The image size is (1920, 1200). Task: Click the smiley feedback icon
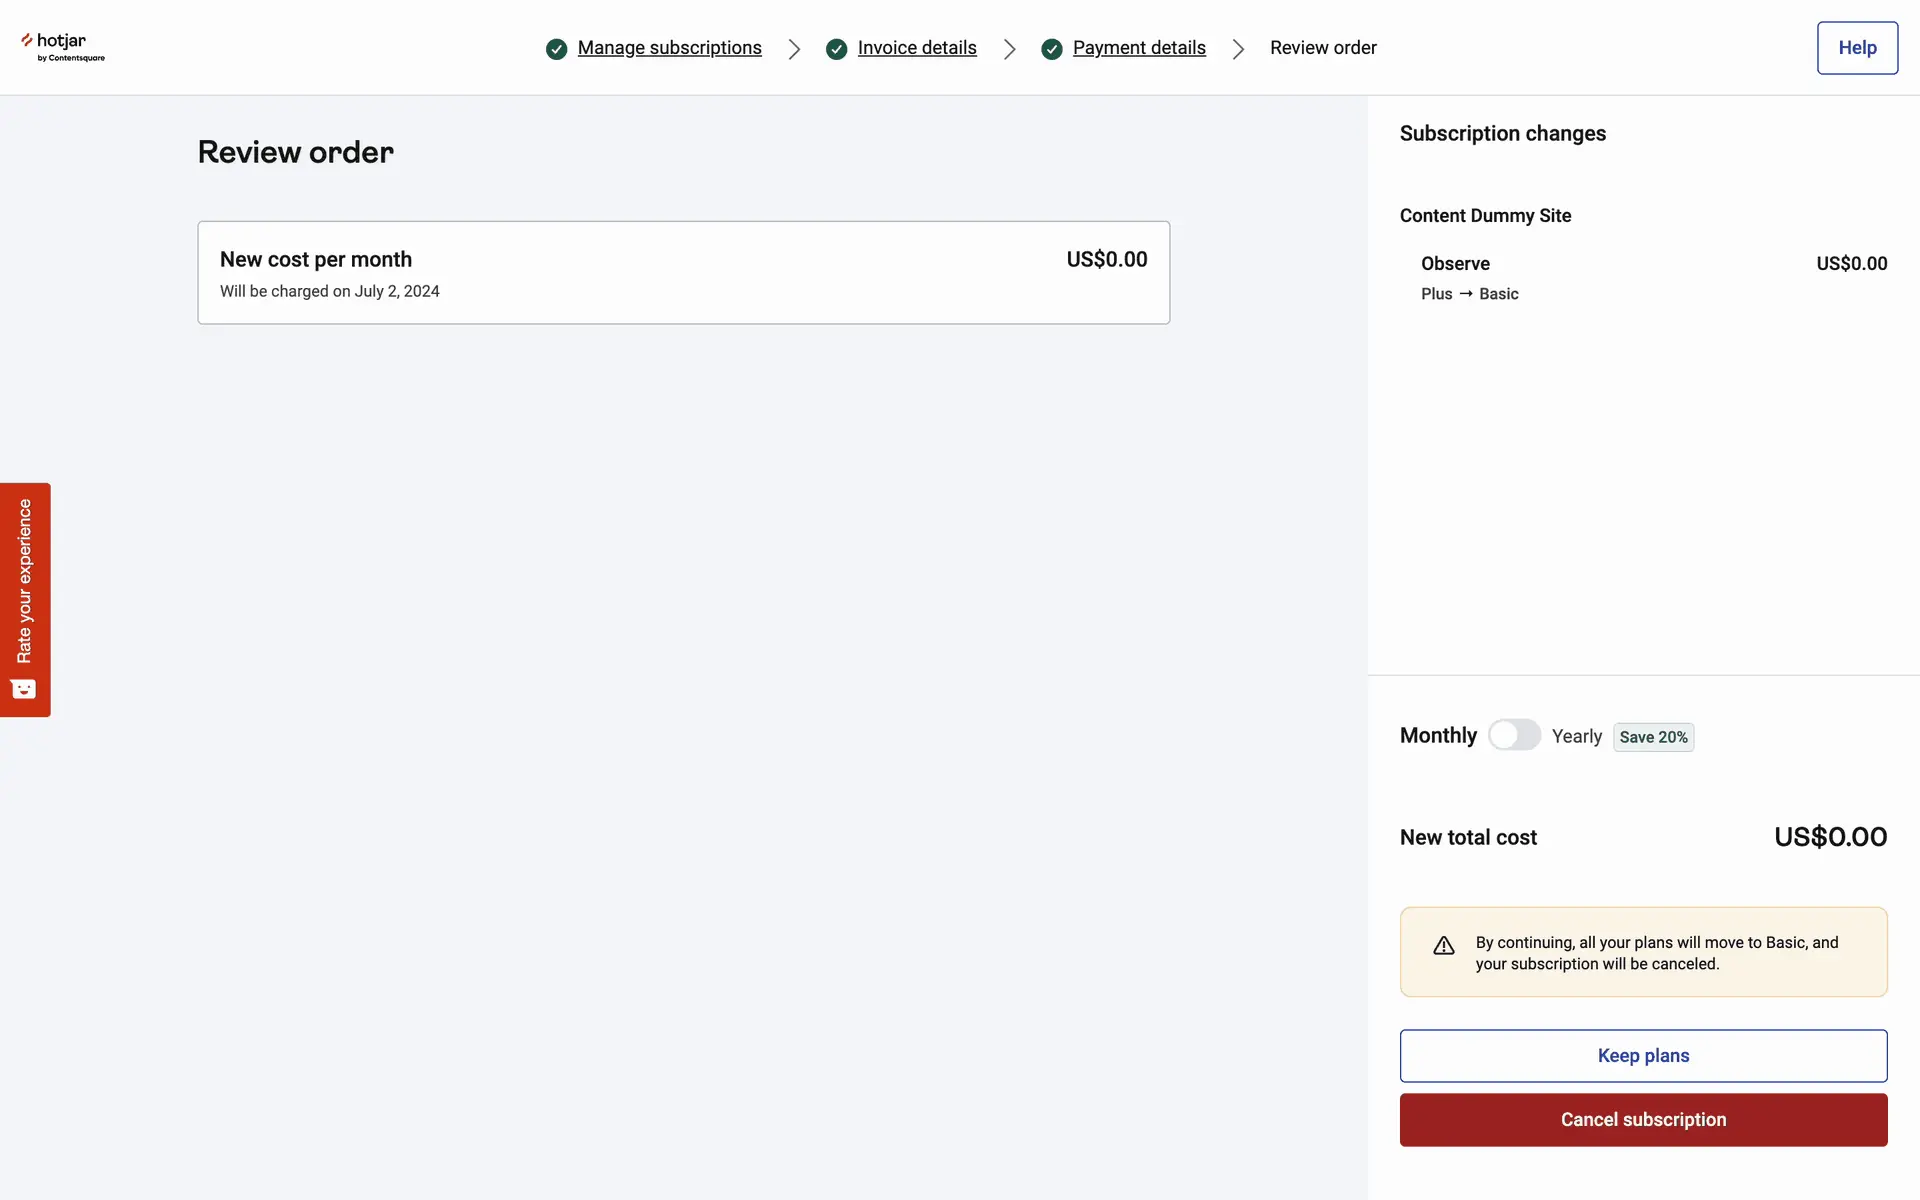point(24,689)
